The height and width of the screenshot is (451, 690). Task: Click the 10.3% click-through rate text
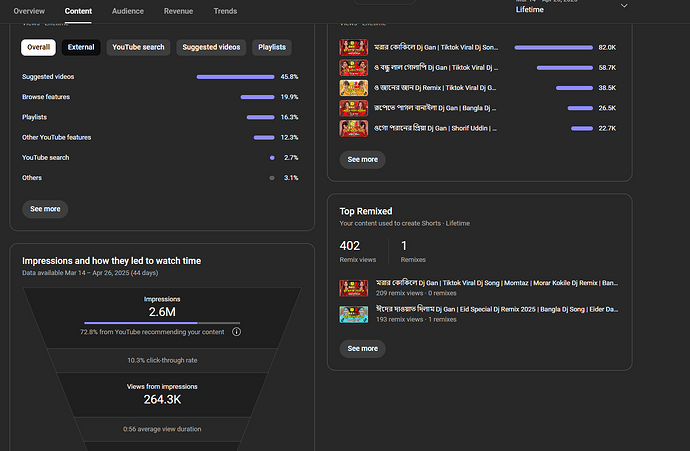162,360
